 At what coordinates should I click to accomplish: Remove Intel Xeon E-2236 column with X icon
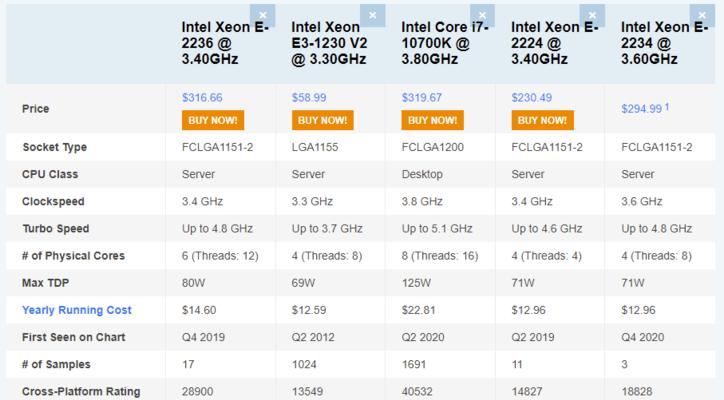263,15
